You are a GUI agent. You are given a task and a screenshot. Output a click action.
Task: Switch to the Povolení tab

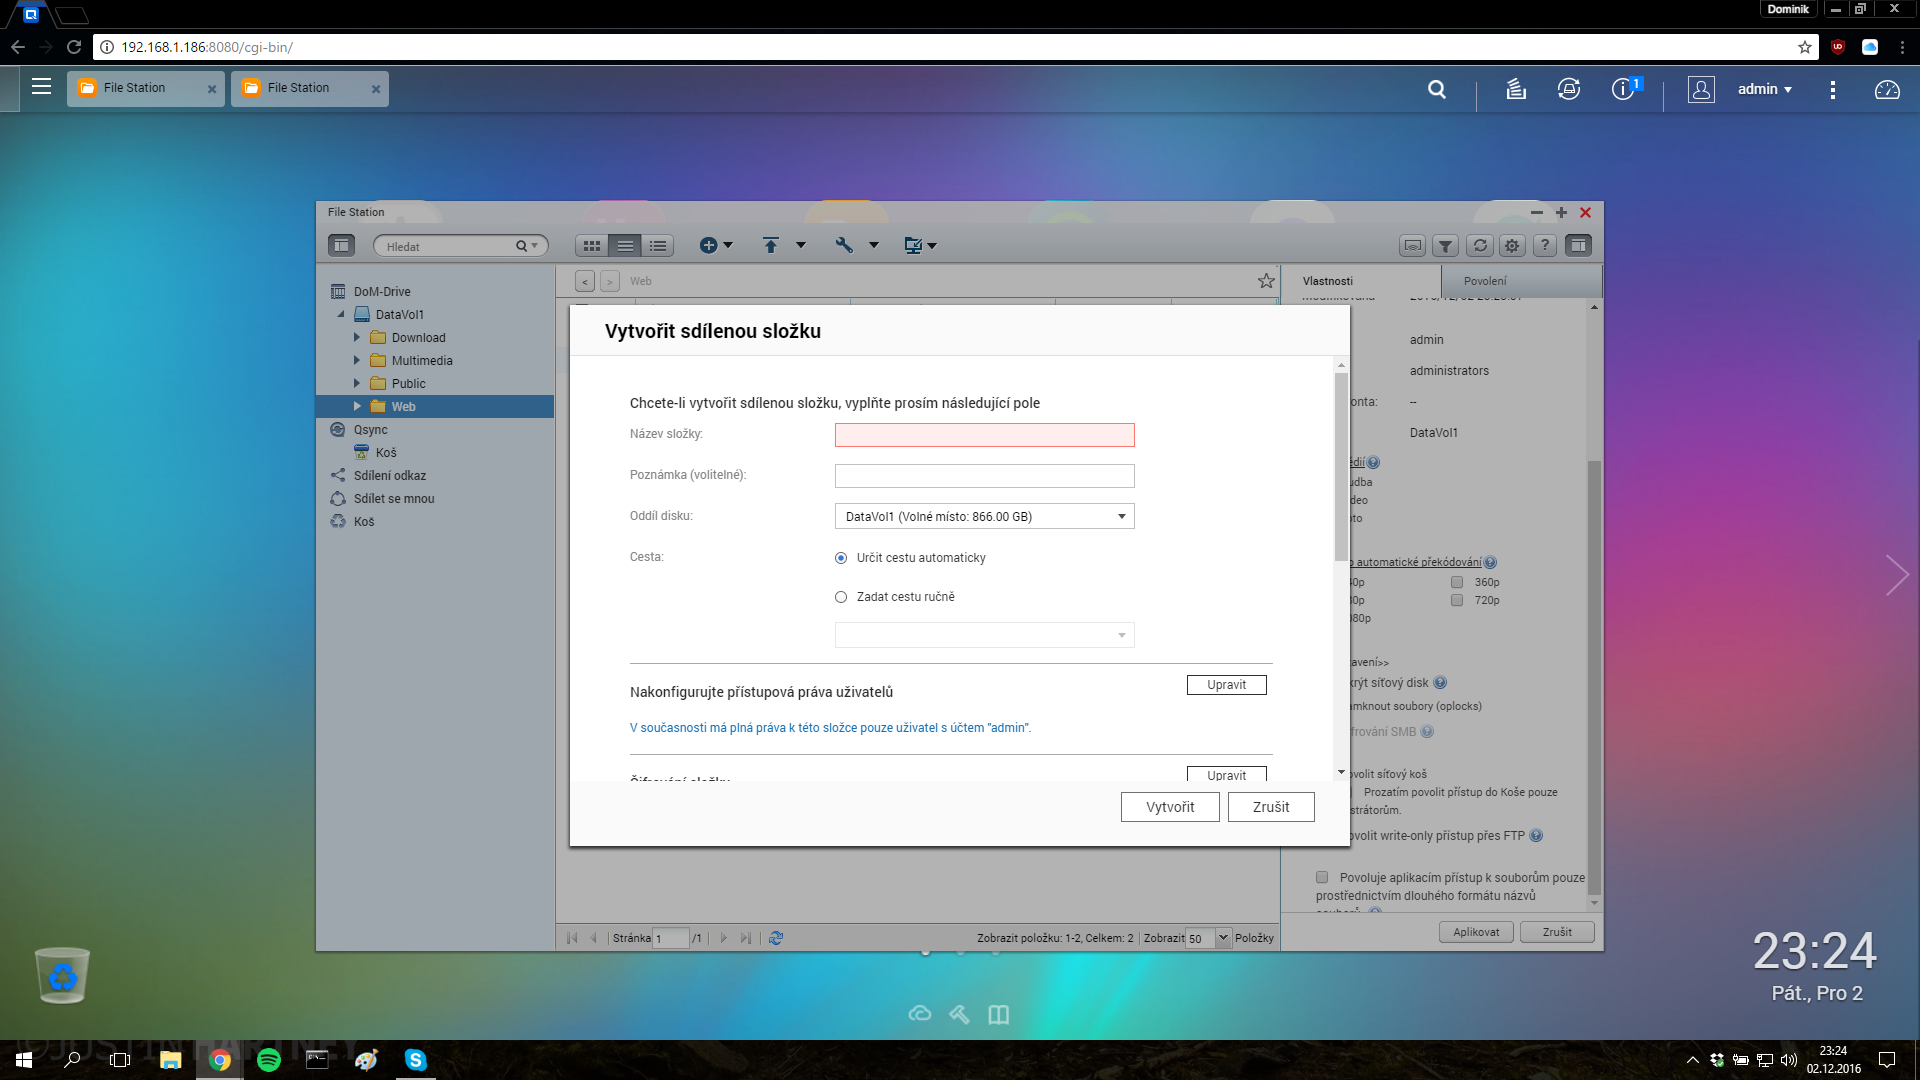click(x=1485, y=281)
